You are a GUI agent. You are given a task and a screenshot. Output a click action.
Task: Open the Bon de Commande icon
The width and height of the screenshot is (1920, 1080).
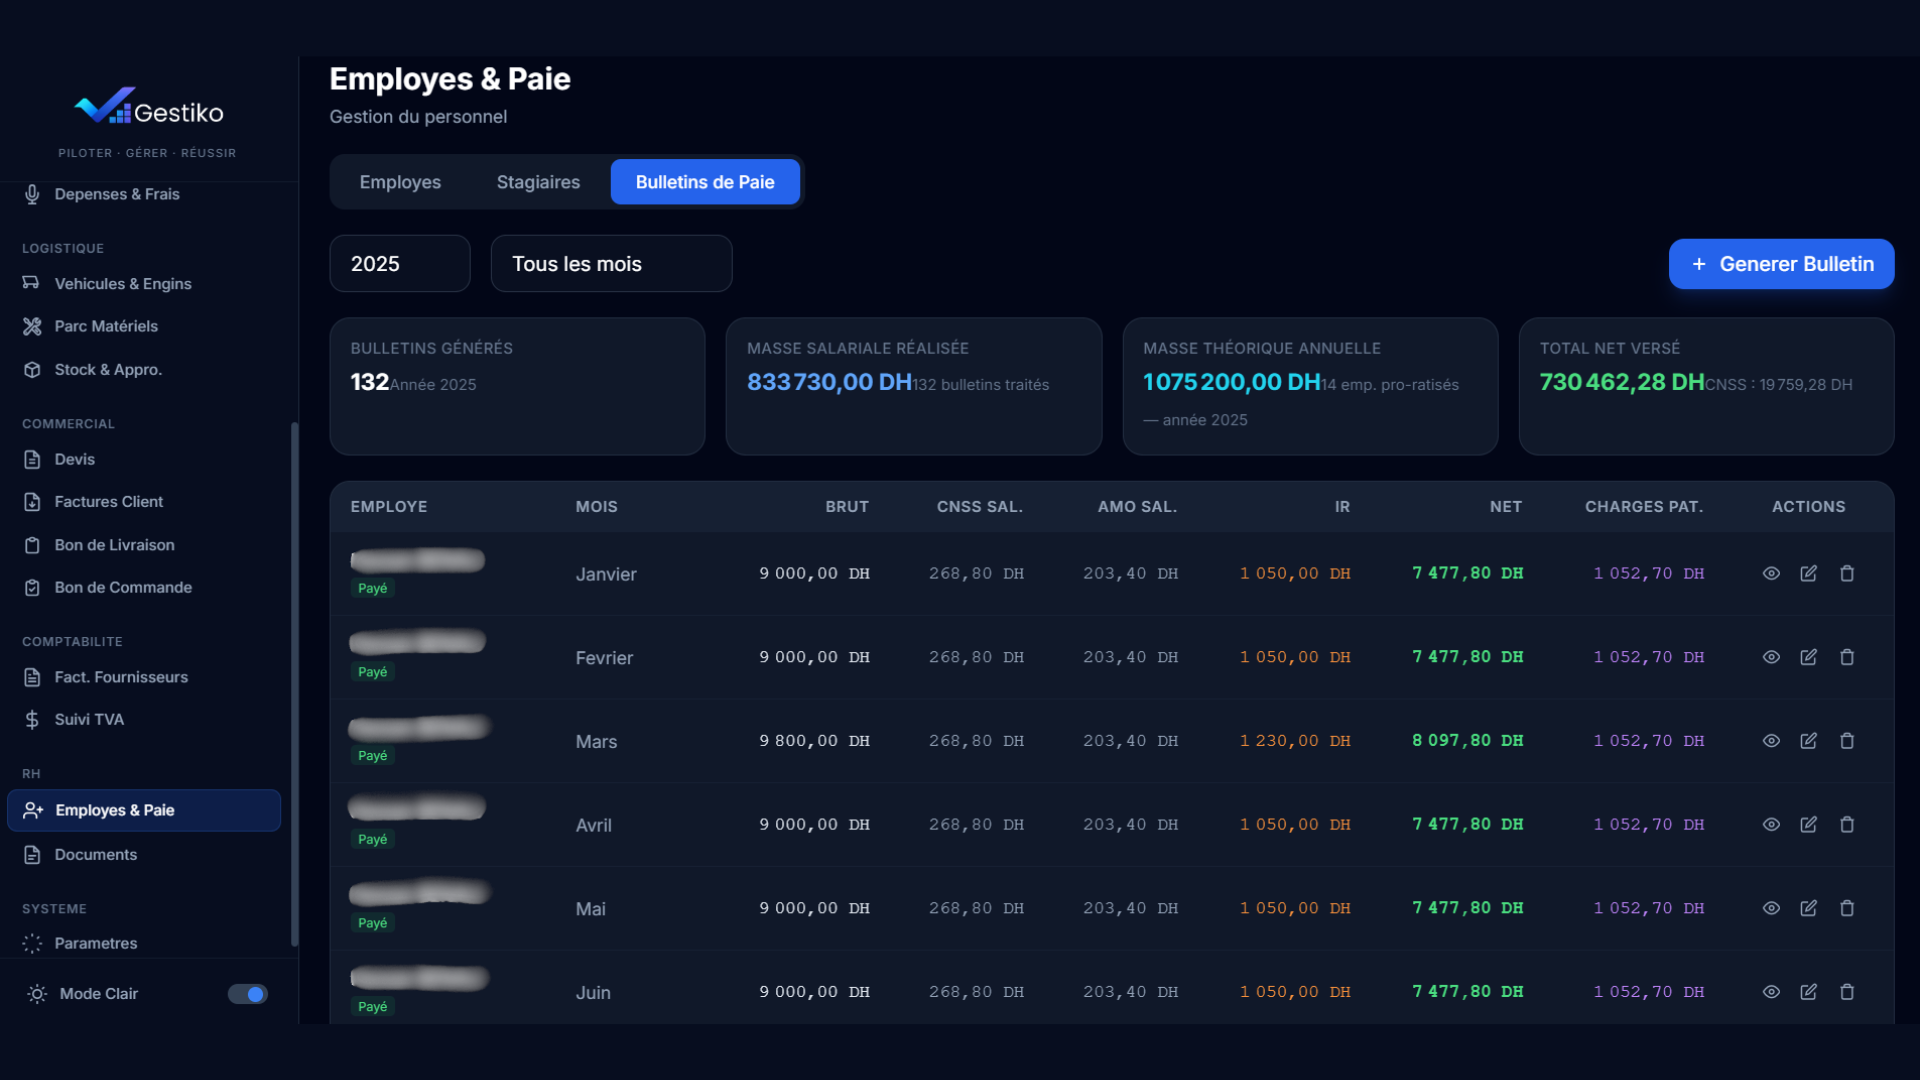point(33,587)
